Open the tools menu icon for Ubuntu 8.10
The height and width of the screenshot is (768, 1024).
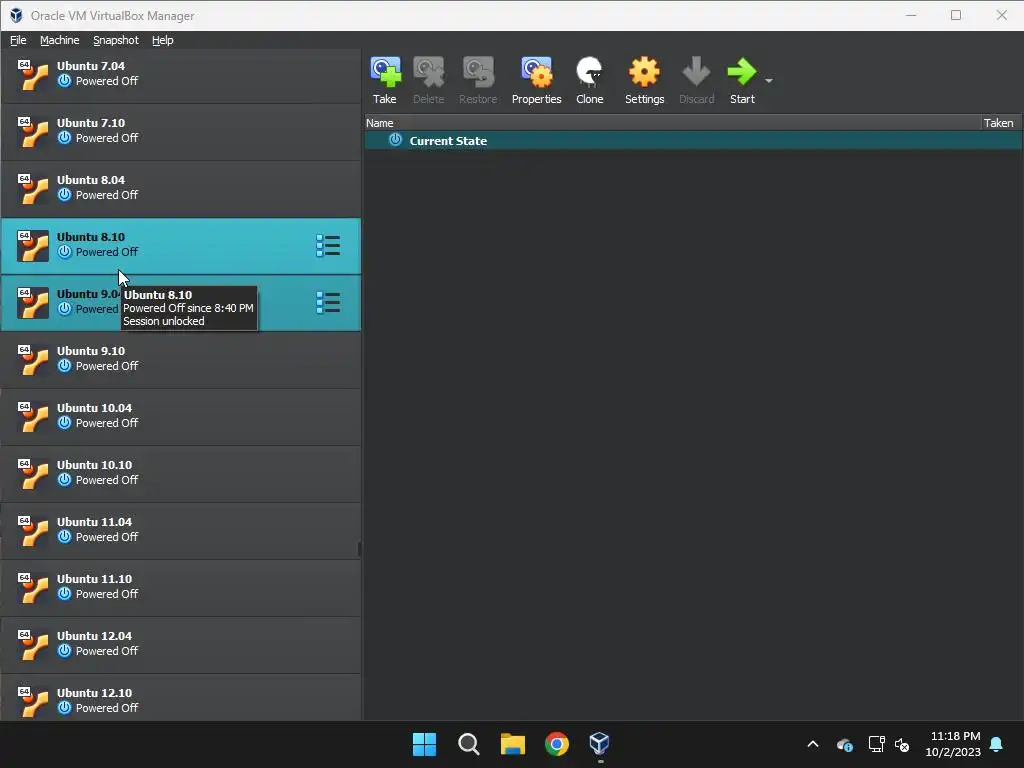328,246
